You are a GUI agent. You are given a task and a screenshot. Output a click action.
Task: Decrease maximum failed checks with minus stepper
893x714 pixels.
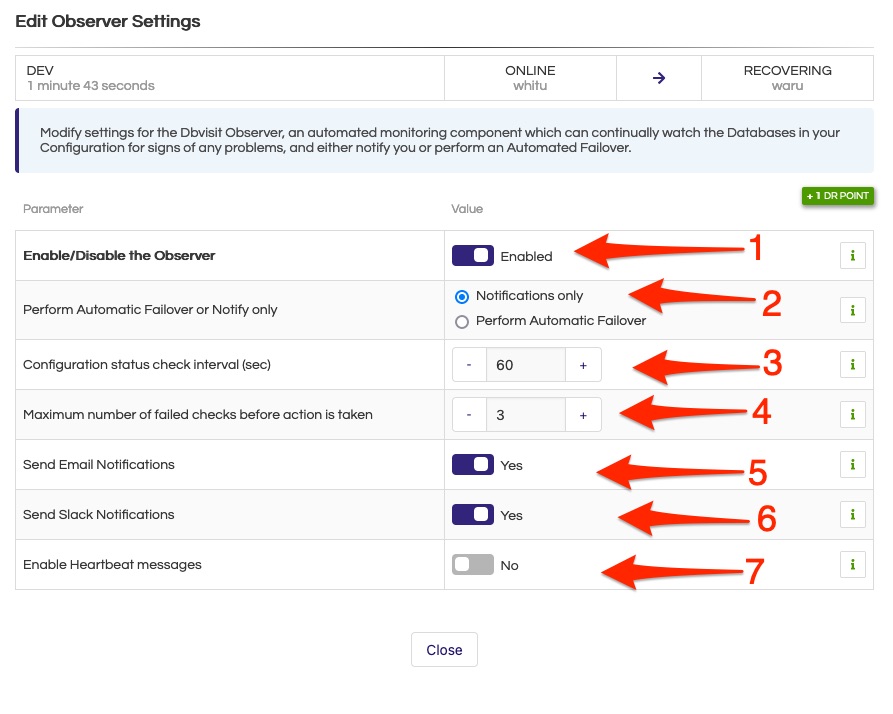(x=469, y=414)
